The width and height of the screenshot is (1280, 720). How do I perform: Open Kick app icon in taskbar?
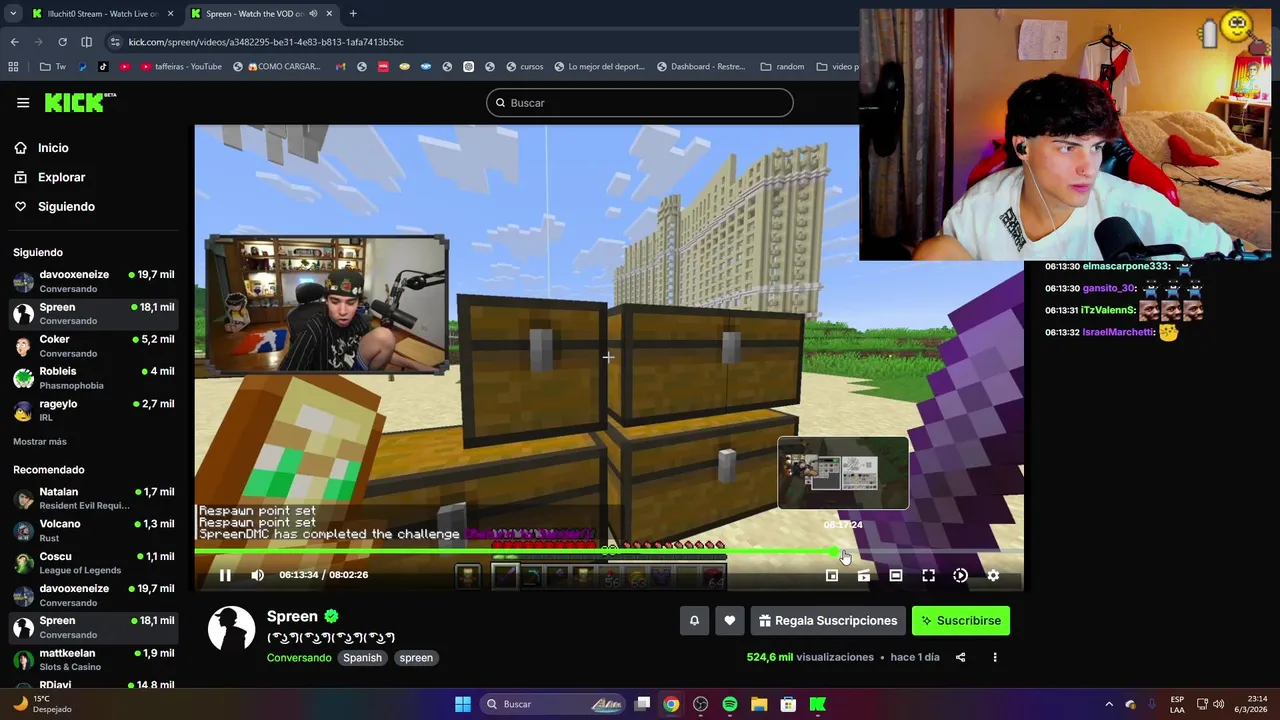click(818, 704)
